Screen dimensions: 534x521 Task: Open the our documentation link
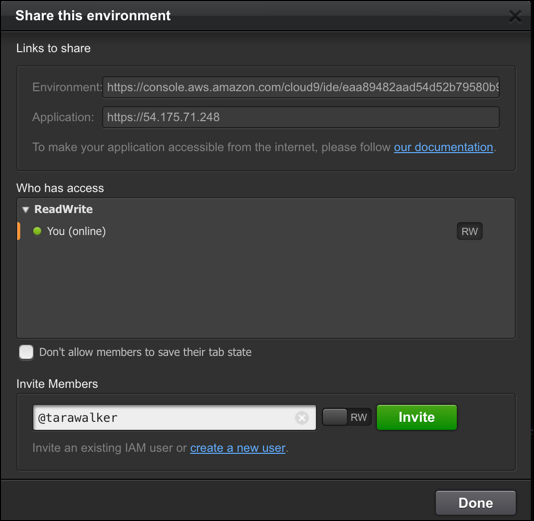pyautogui.click(x=443, y=147)
